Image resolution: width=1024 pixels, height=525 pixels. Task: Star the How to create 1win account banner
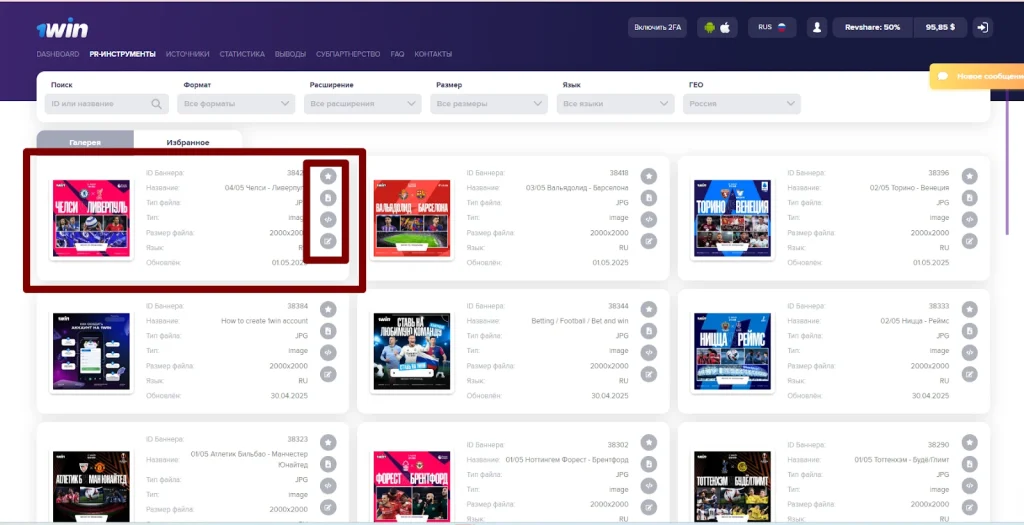tap(328, 310)
